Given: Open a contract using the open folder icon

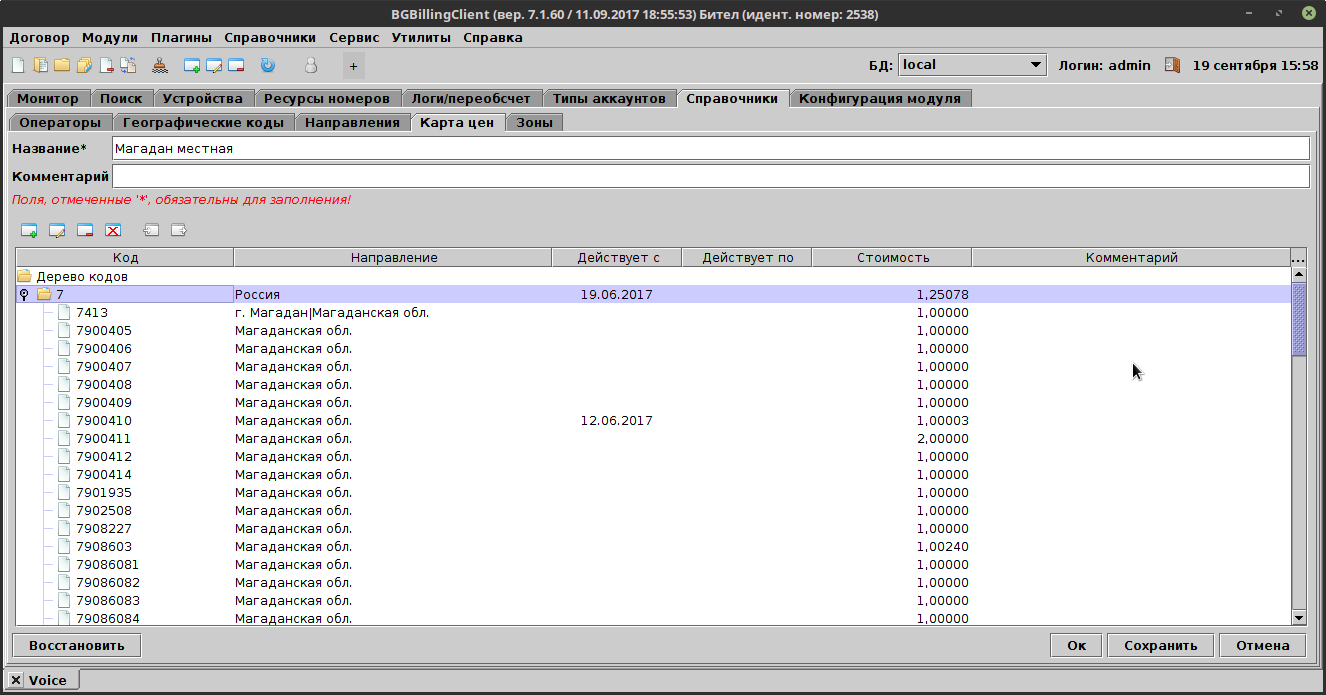Looking at the screenshot, I should (x=61, y=64).
